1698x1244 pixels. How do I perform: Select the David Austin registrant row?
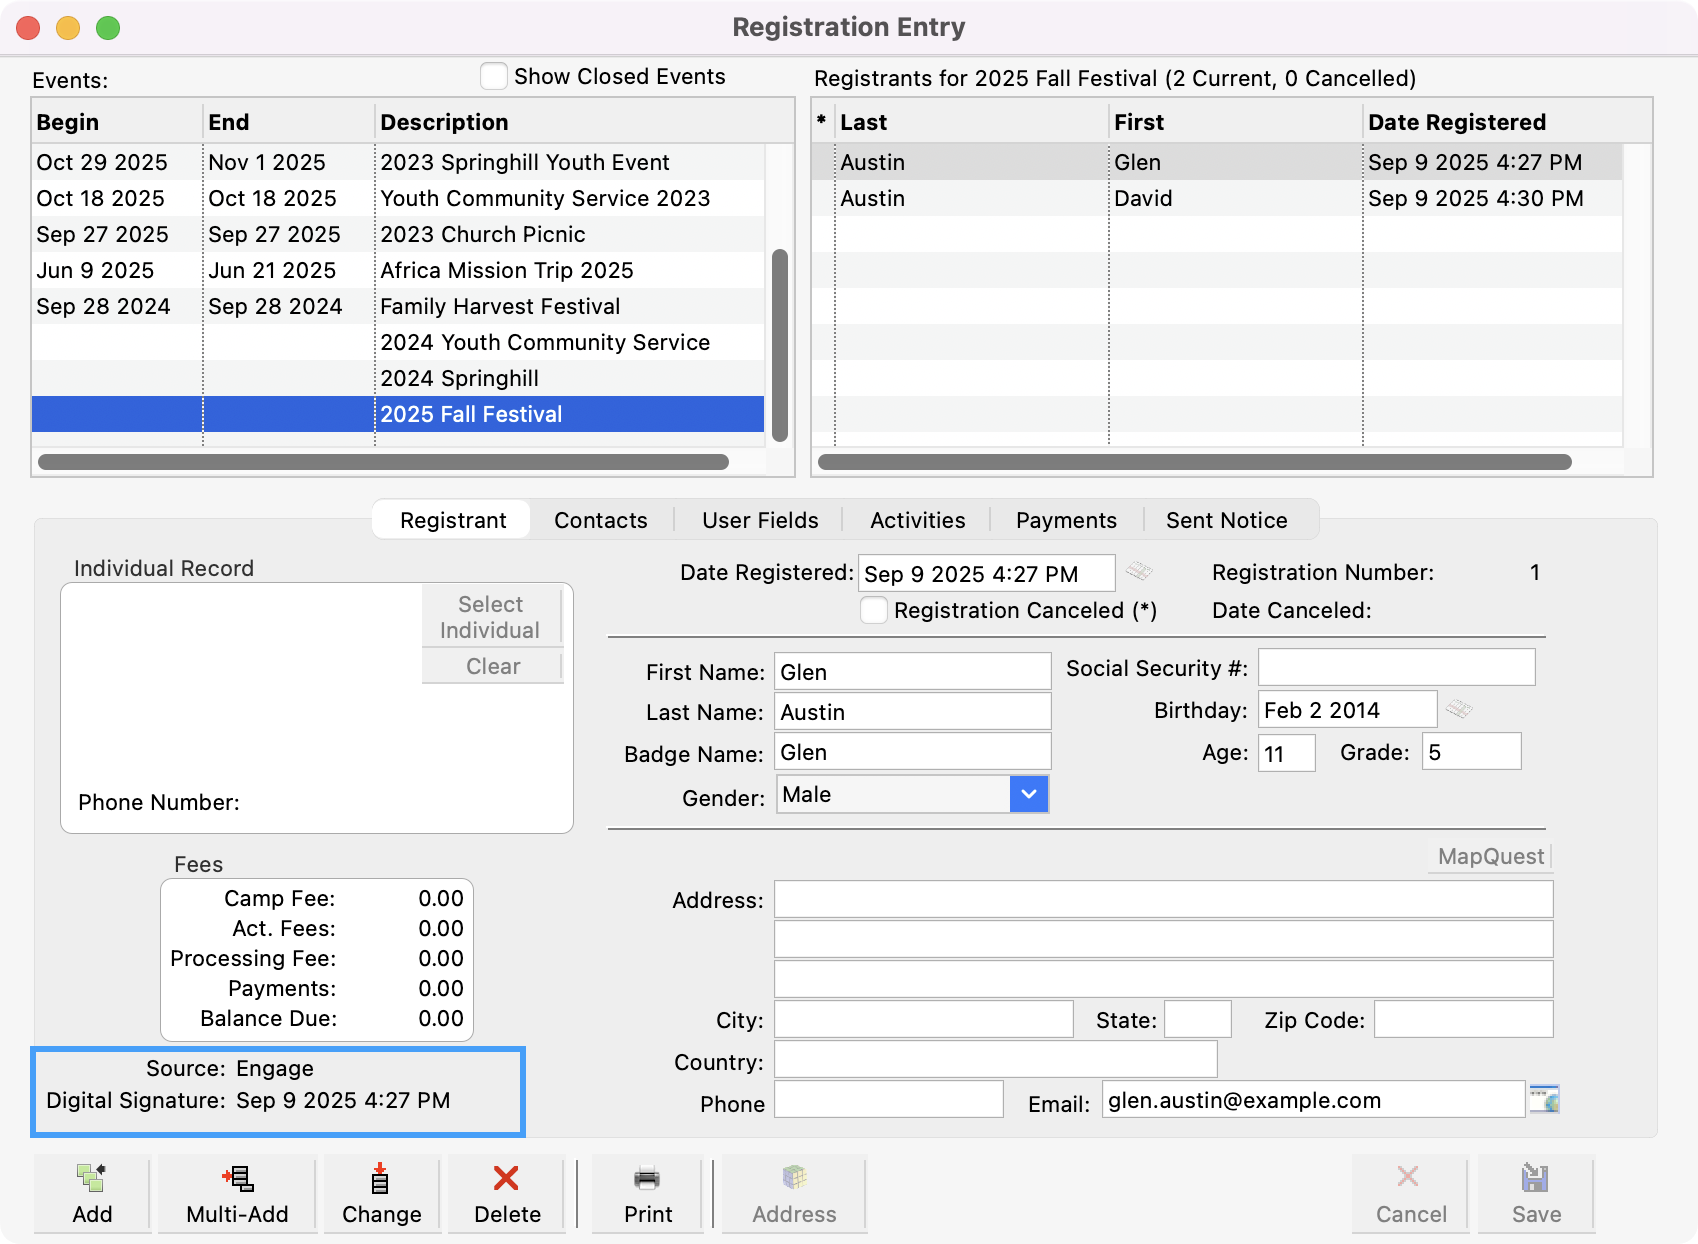tap(1100, 198)
